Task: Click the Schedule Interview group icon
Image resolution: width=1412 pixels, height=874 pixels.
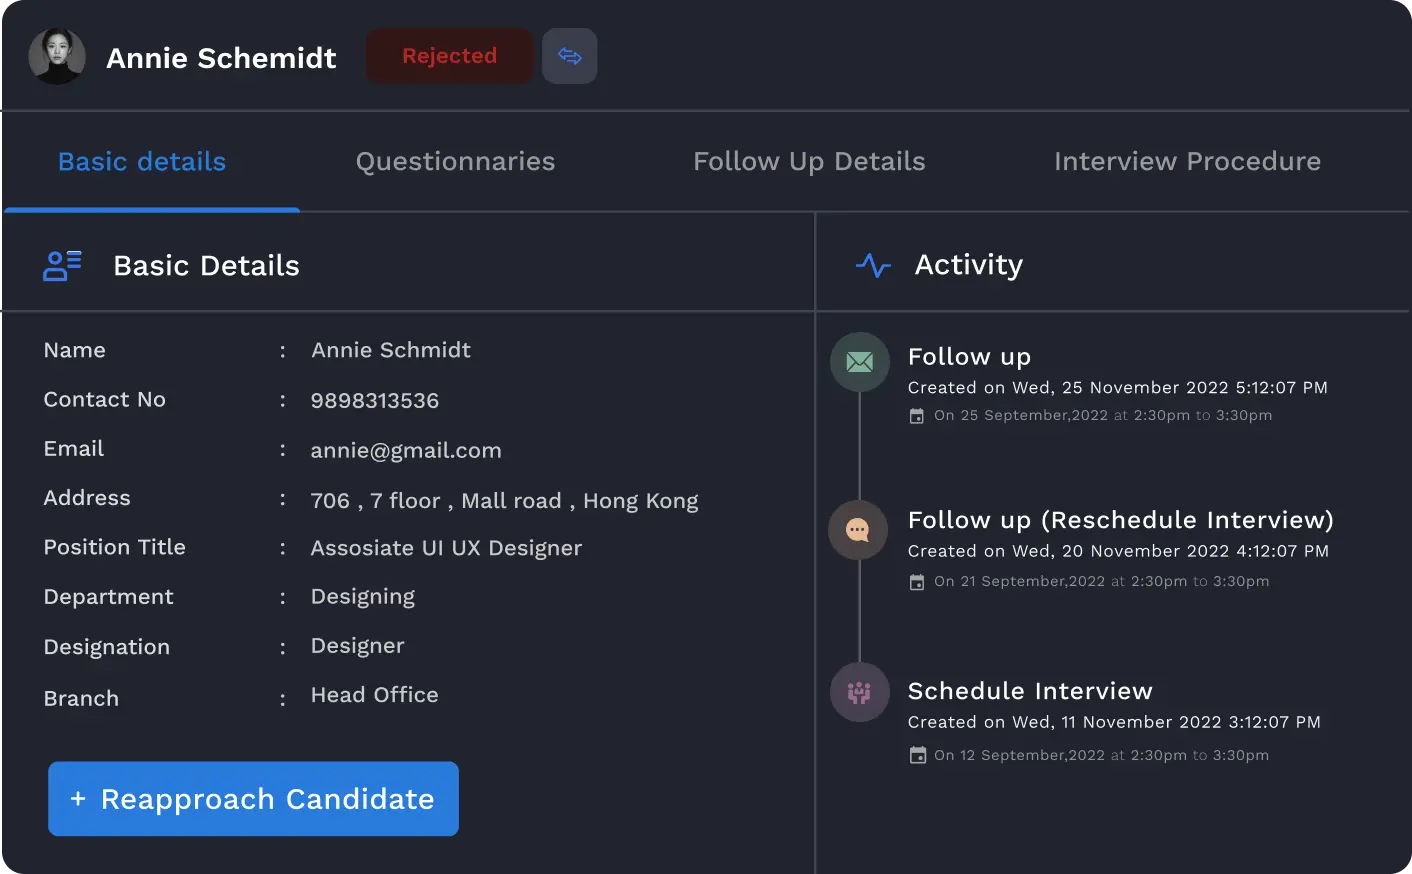Action: 859,692
